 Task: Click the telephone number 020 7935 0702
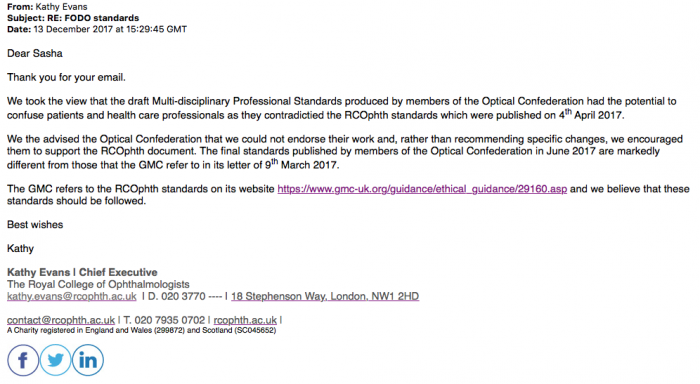click(x=164, y=320)
